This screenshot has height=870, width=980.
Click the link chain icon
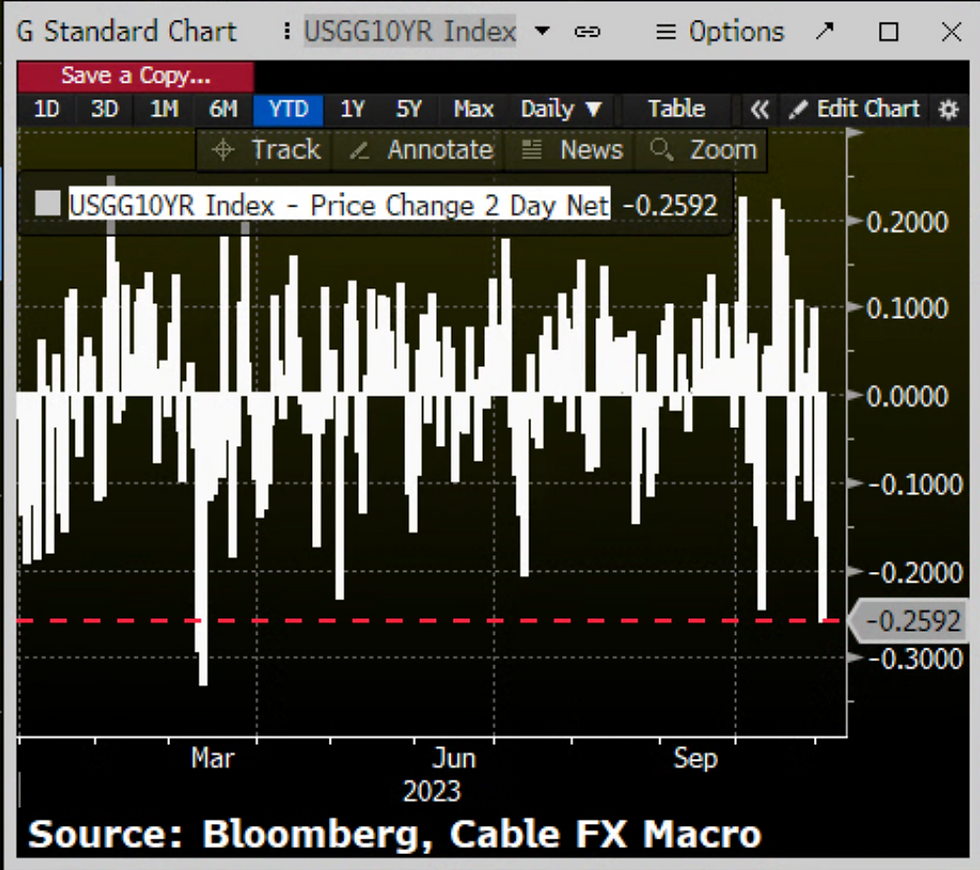pos(587,32)
